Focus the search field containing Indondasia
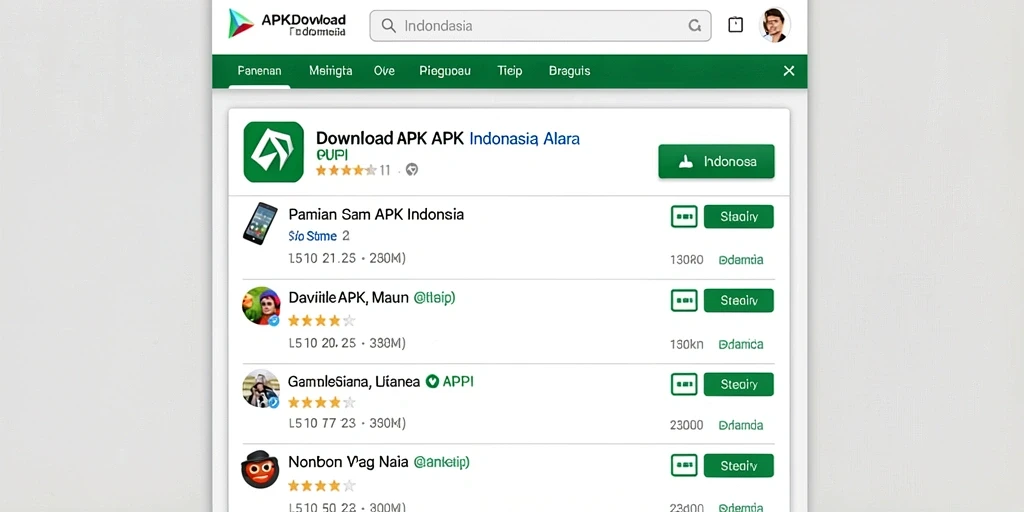The height and width of the screenshot is (512, 1024). click(540, 26)
